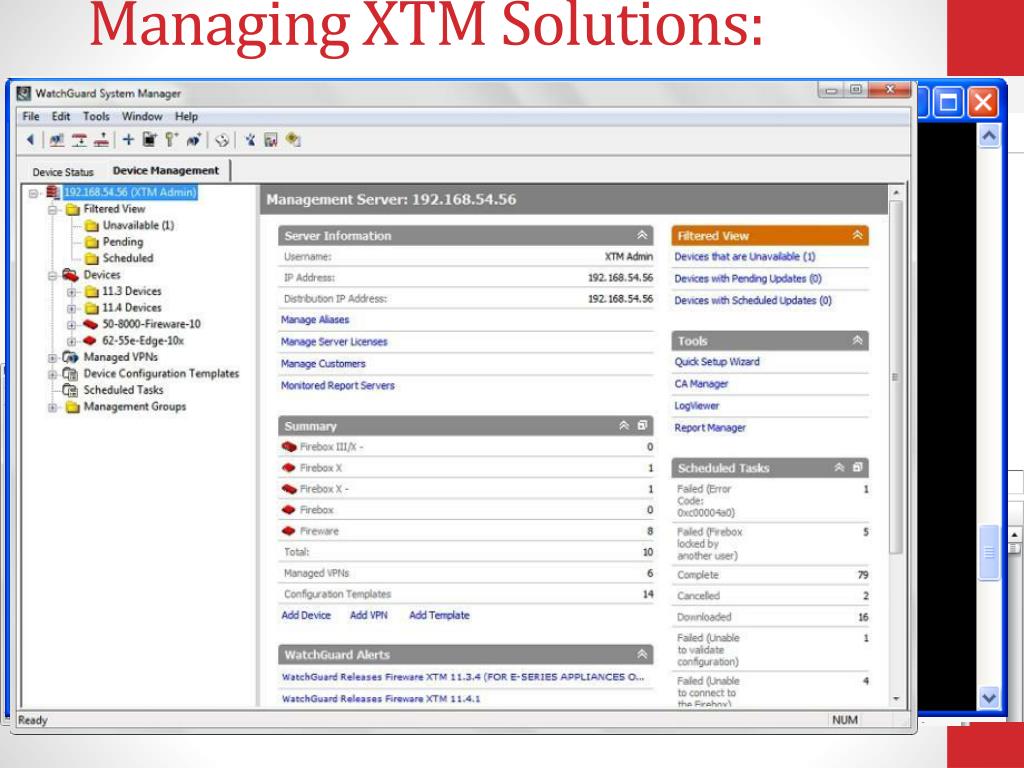Click the yellow report manager toolbar icon
The height and width of the screenshot is (768, 1024).
(293, 139)
